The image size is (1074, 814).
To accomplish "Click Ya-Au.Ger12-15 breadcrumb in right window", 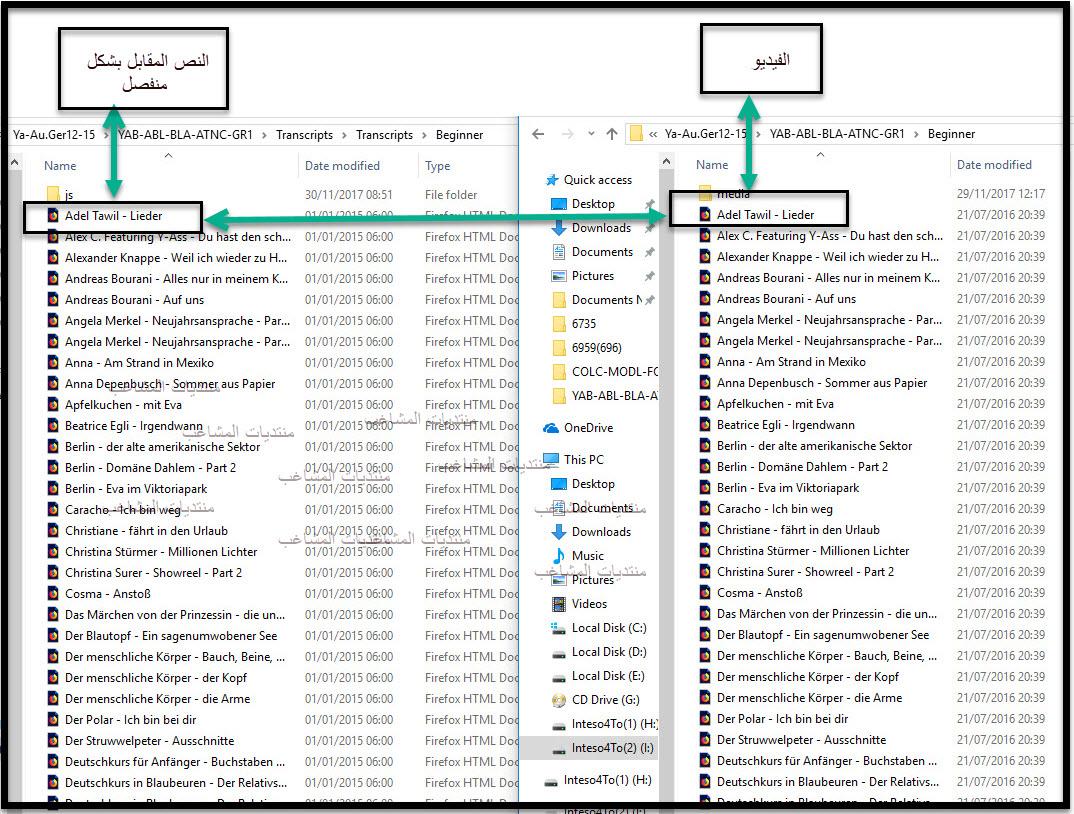I will (x=705, y=134).
